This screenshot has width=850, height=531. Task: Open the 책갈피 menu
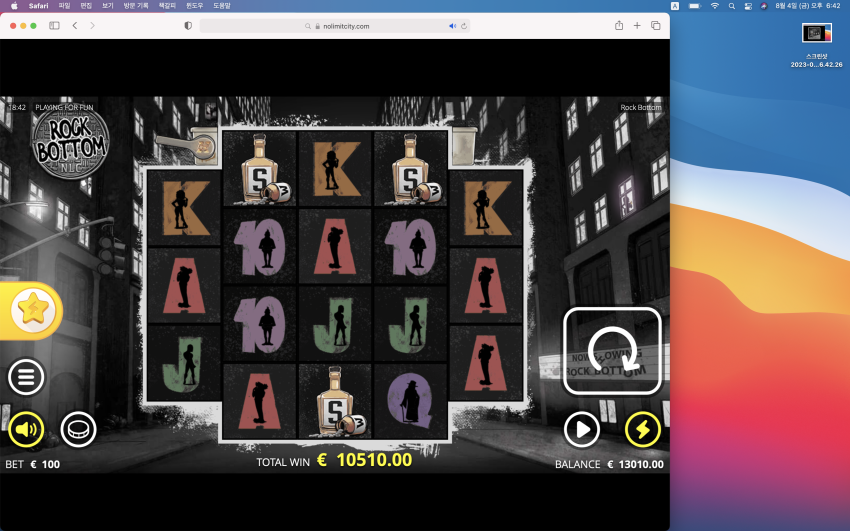(167, 5)
